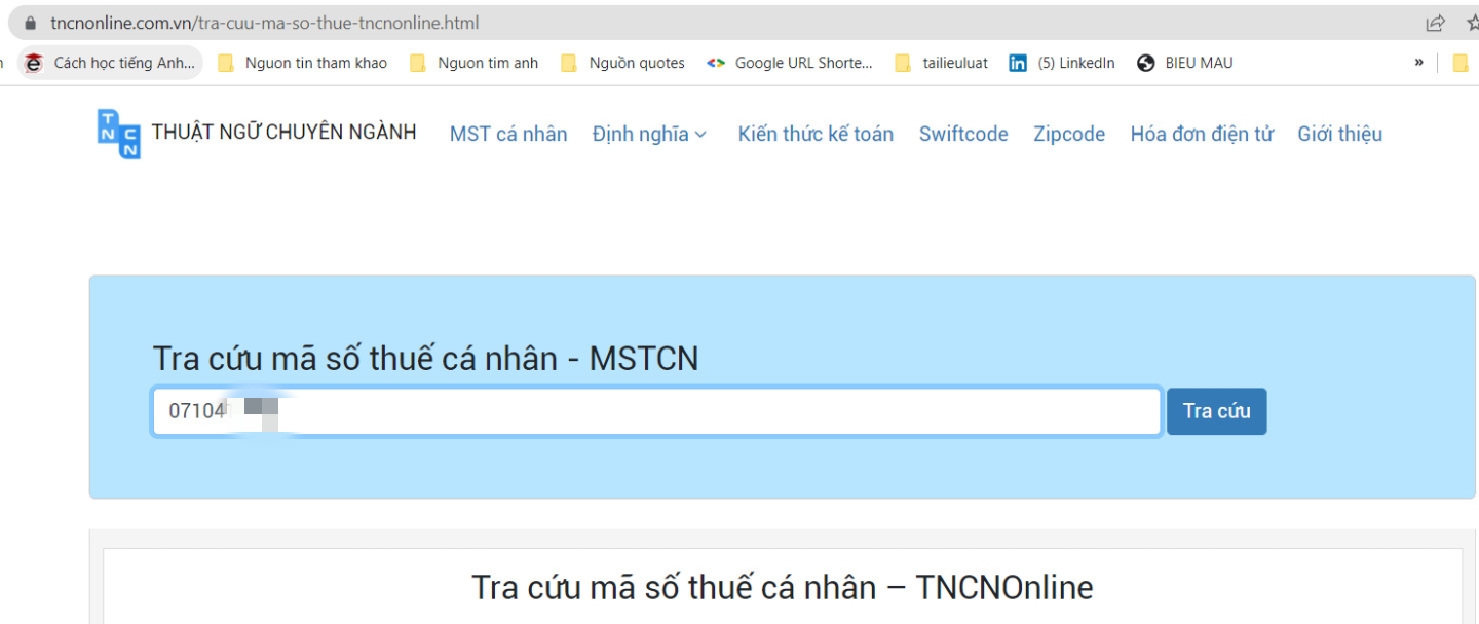
Task: Open the Kiến thức kế toán menu item
Action: click(x=815, y=134)
